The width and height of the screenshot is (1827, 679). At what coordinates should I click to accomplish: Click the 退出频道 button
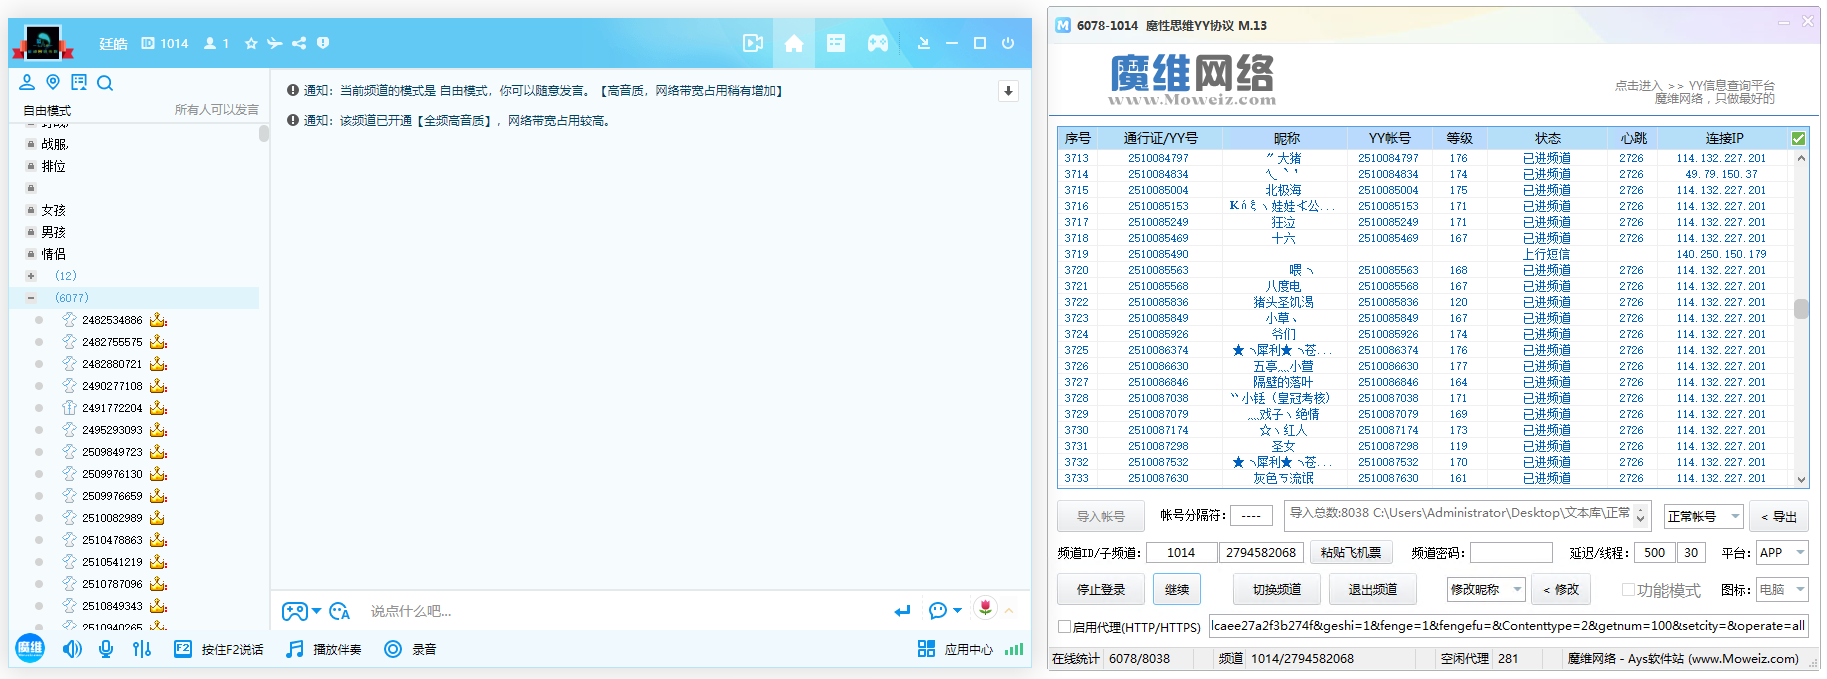(1373, 590)
